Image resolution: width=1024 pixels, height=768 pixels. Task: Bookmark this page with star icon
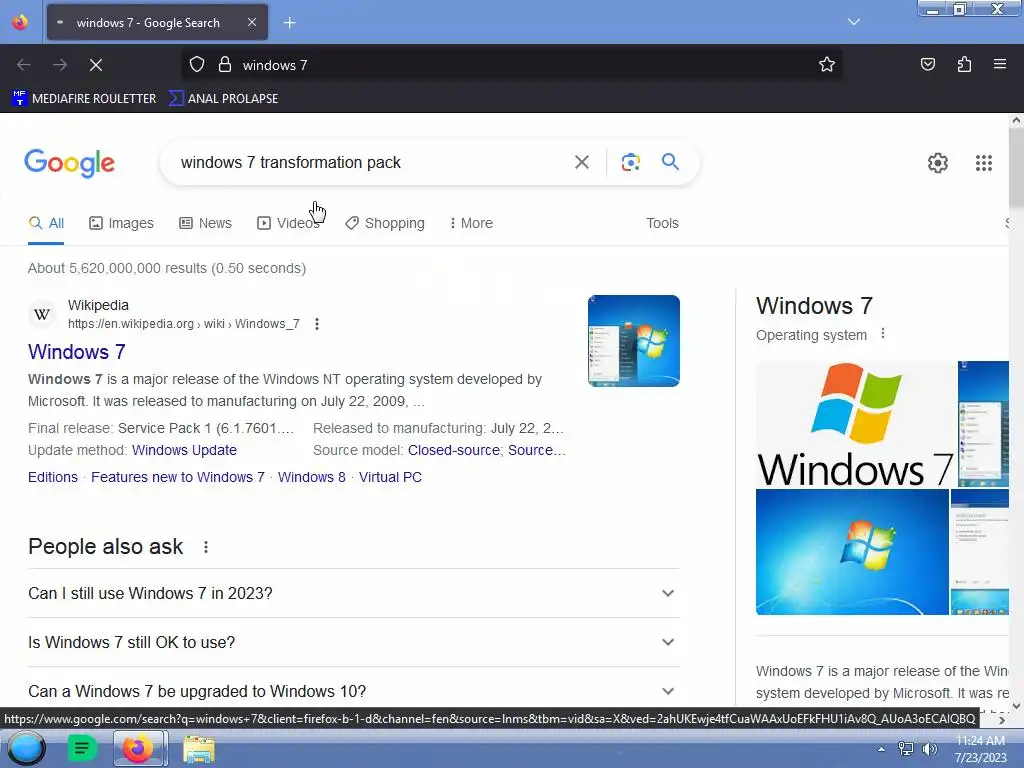click(x=827, y=64)
